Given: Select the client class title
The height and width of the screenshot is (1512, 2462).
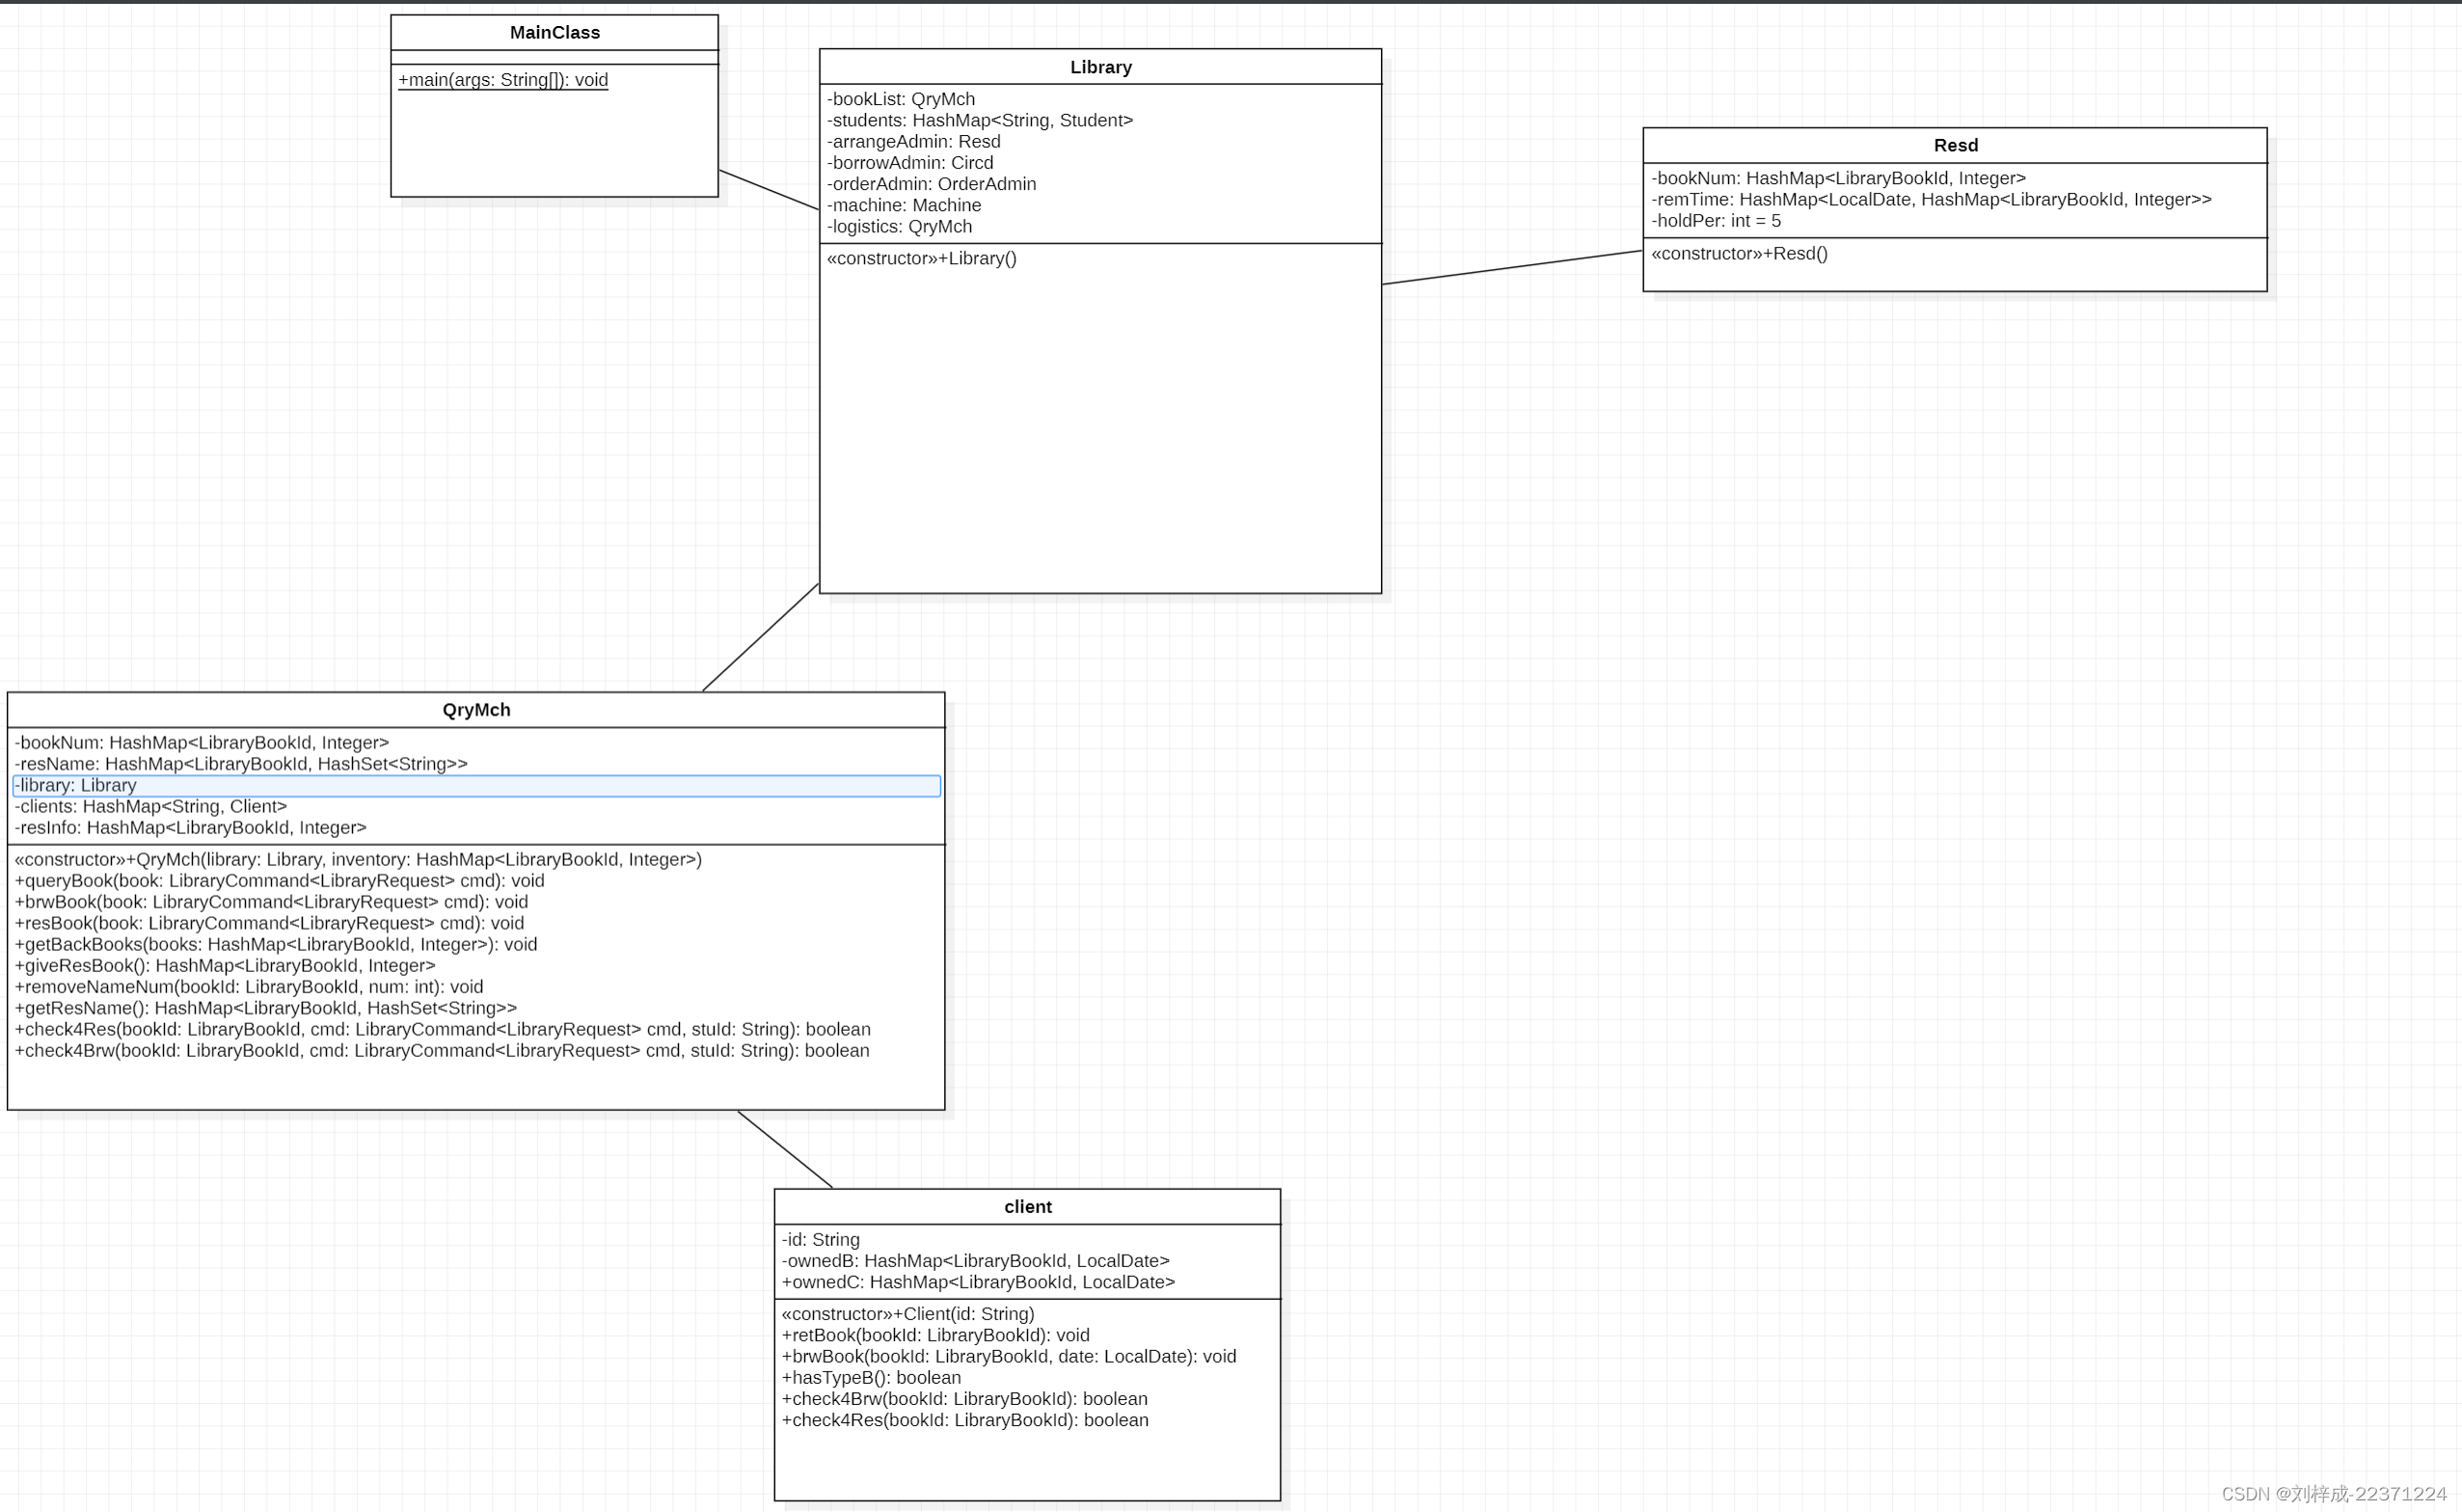Looking at the screenshot, I should tap(1028, 1207).
